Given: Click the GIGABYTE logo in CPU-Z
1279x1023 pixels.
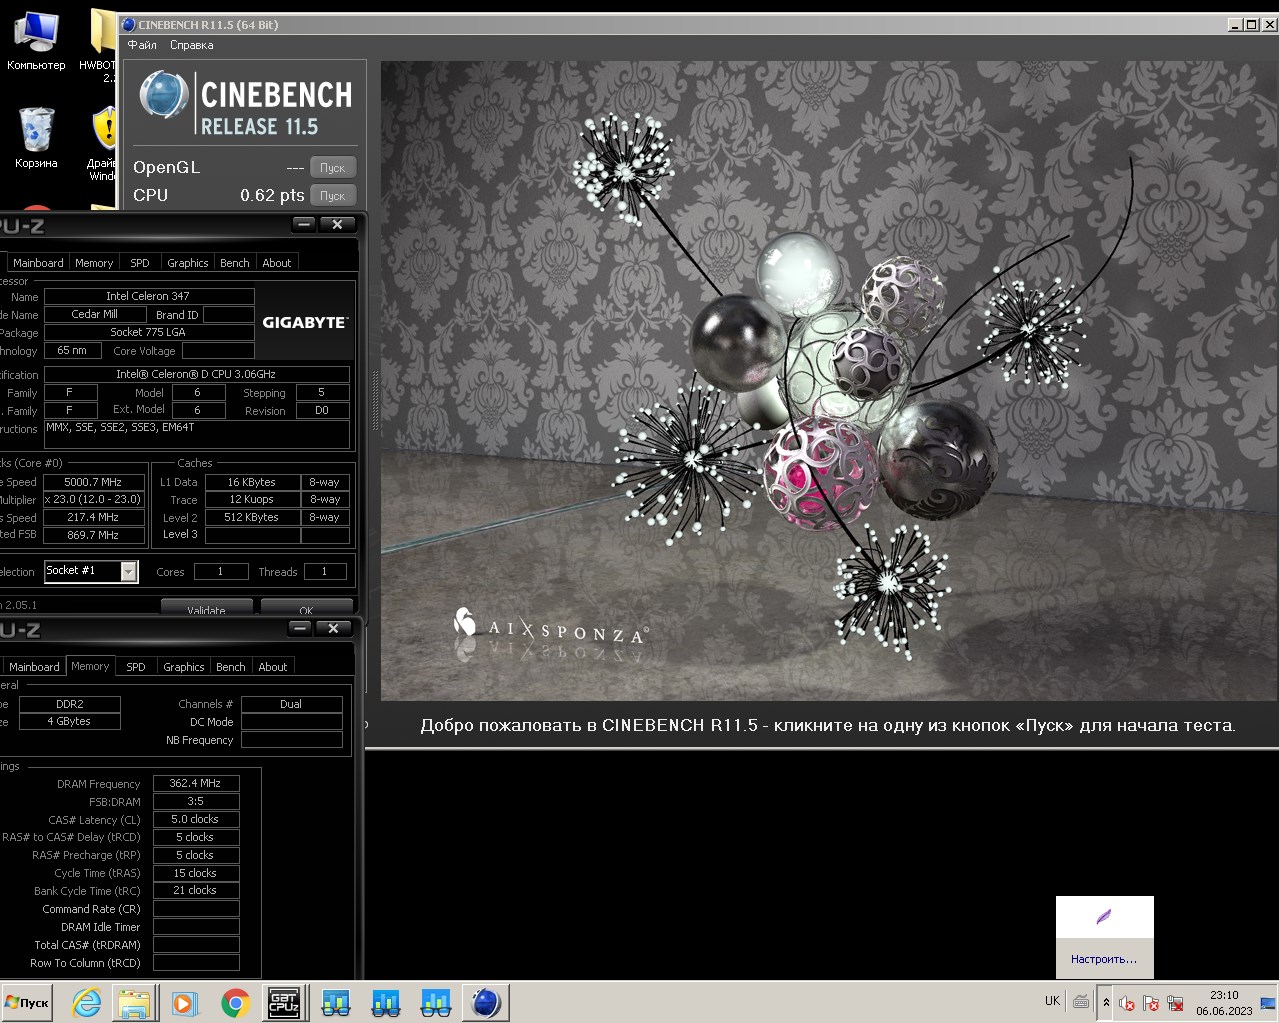Looking at the screenshot, I should [305, 322].
